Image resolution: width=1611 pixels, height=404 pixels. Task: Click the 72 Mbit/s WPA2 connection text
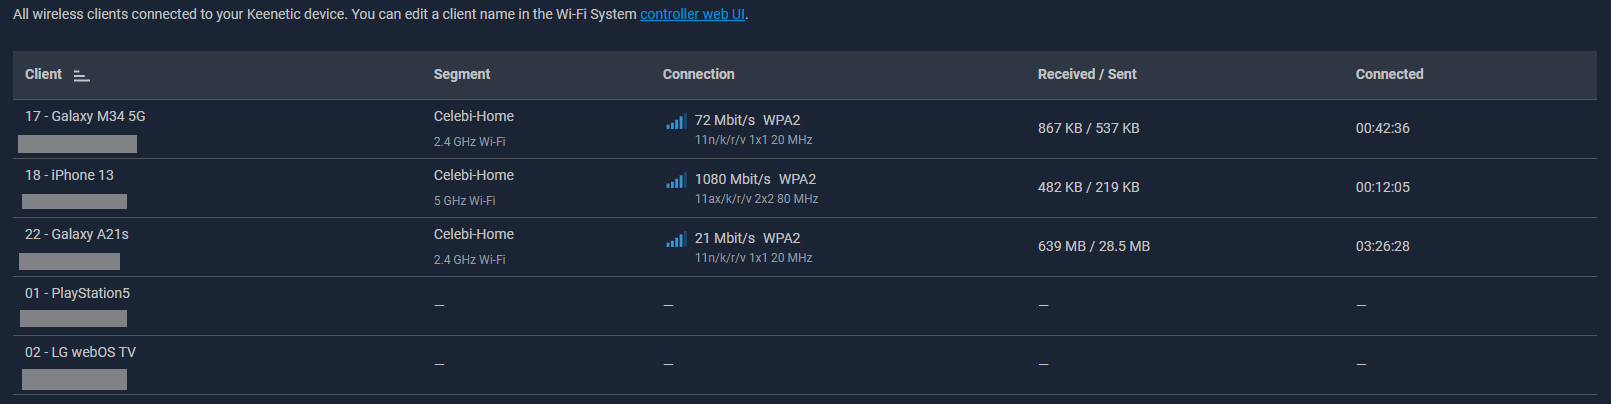point(747,120)
